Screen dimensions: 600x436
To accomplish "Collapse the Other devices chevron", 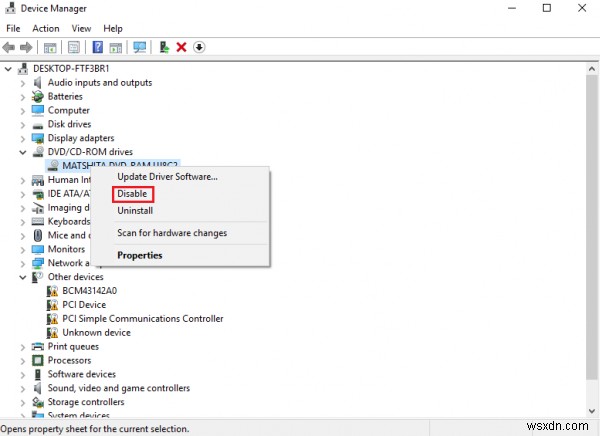I will (23, 277).
